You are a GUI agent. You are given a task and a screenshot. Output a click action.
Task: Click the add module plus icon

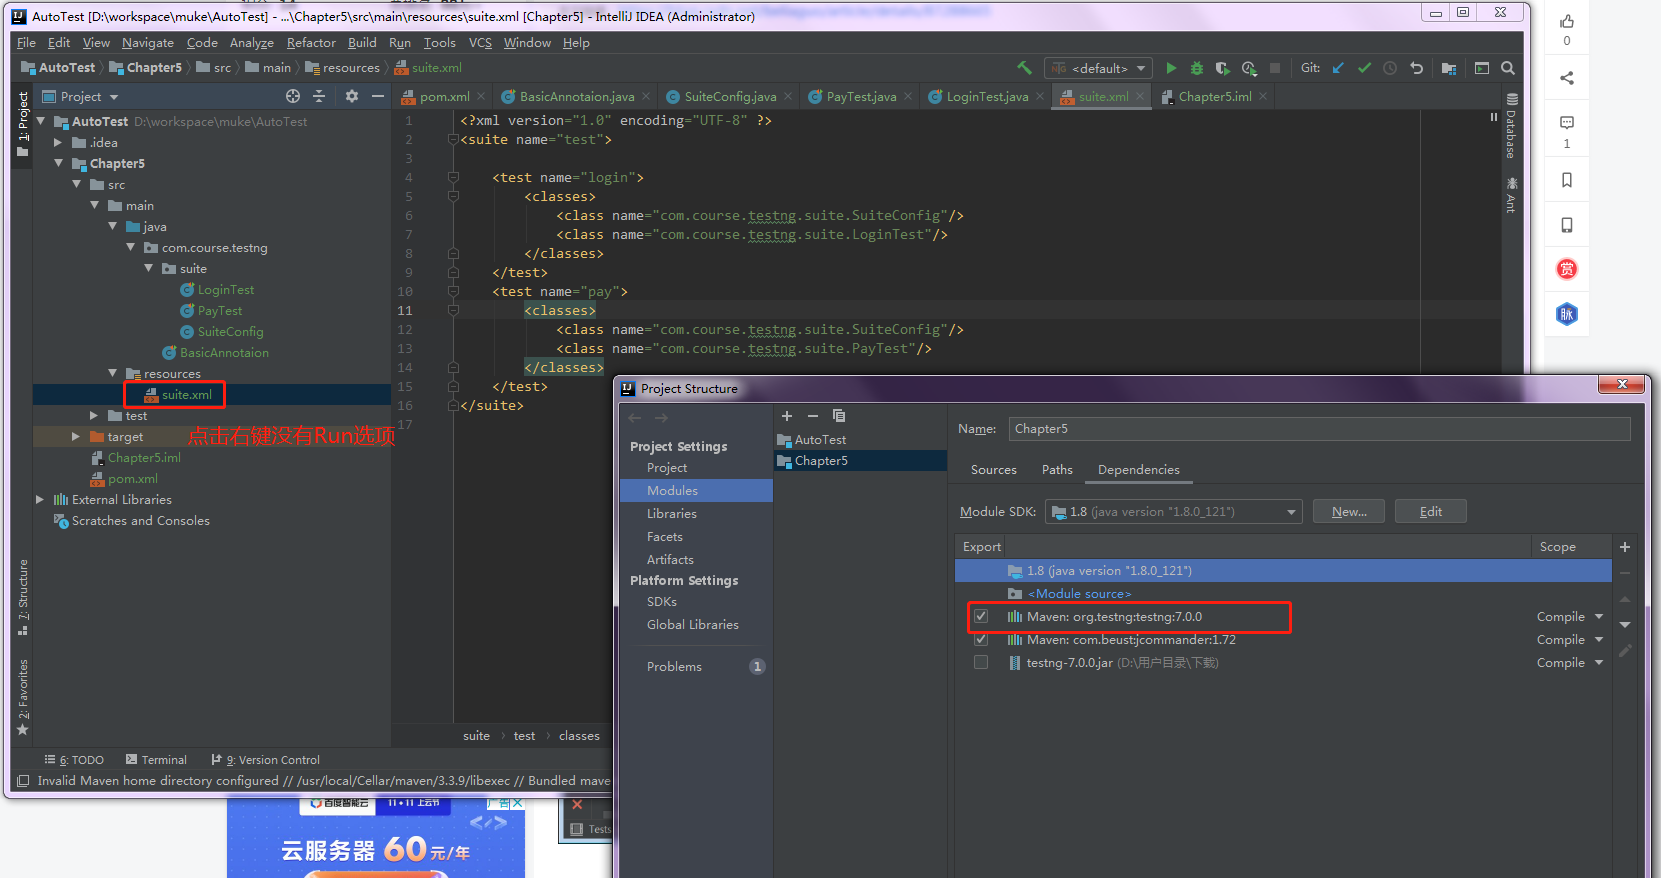pyautogui.click(x=787, y=416)
